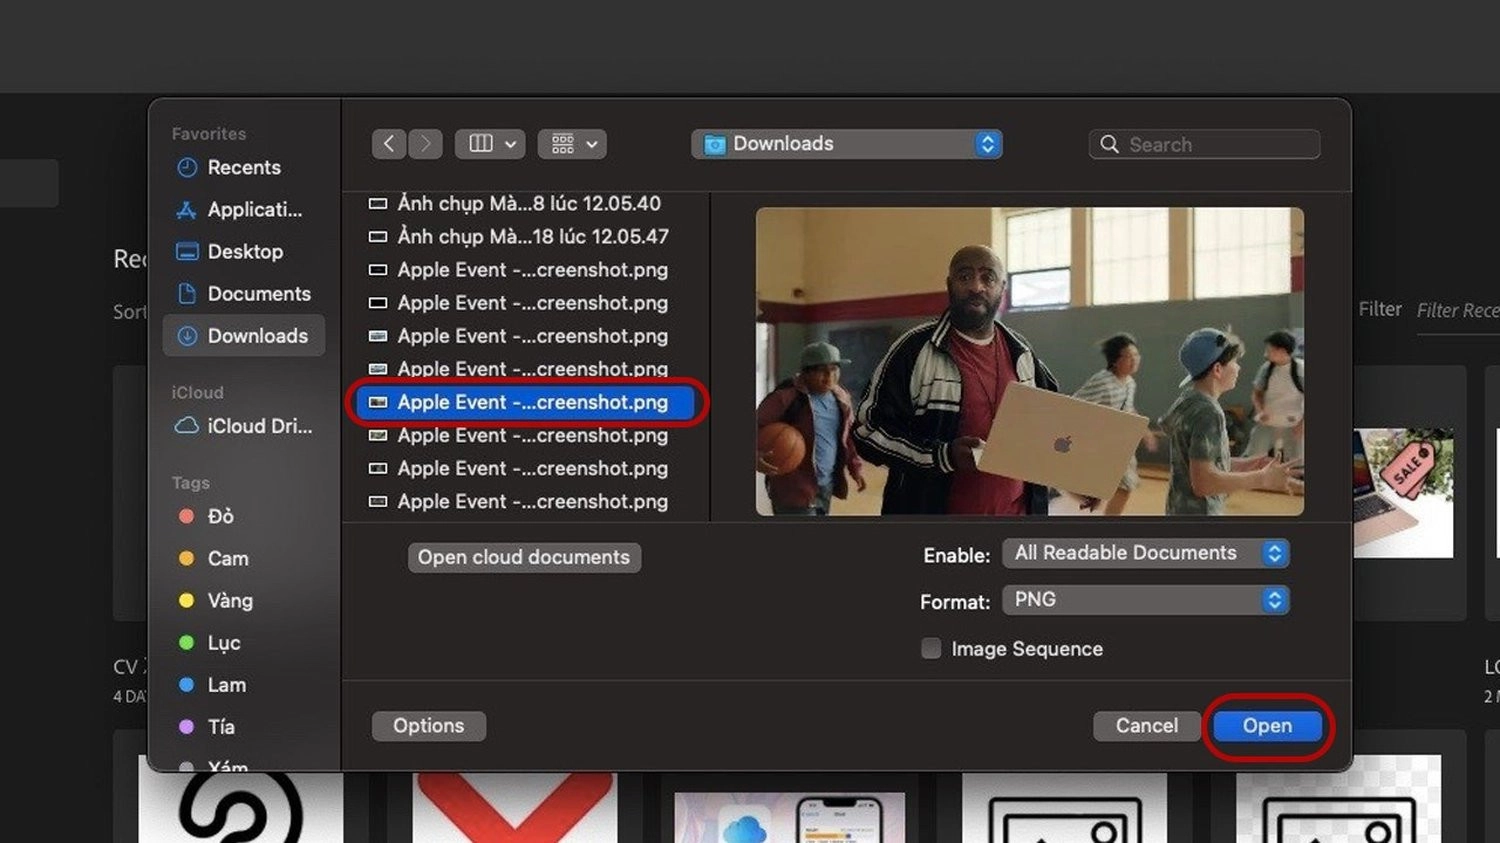Viewport: 1500px width, 843px height.
Task: Open the red chevron thumbnail in background window
Action: click(x=515, y=806)
